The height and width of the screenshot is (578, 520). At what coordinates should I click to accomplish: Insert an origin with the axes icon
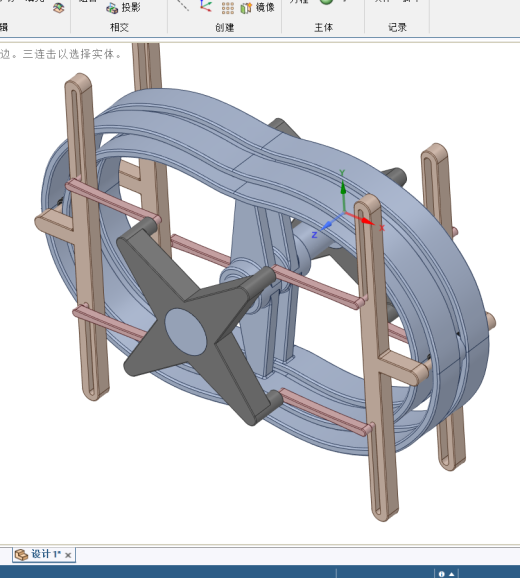pos(206,6)
